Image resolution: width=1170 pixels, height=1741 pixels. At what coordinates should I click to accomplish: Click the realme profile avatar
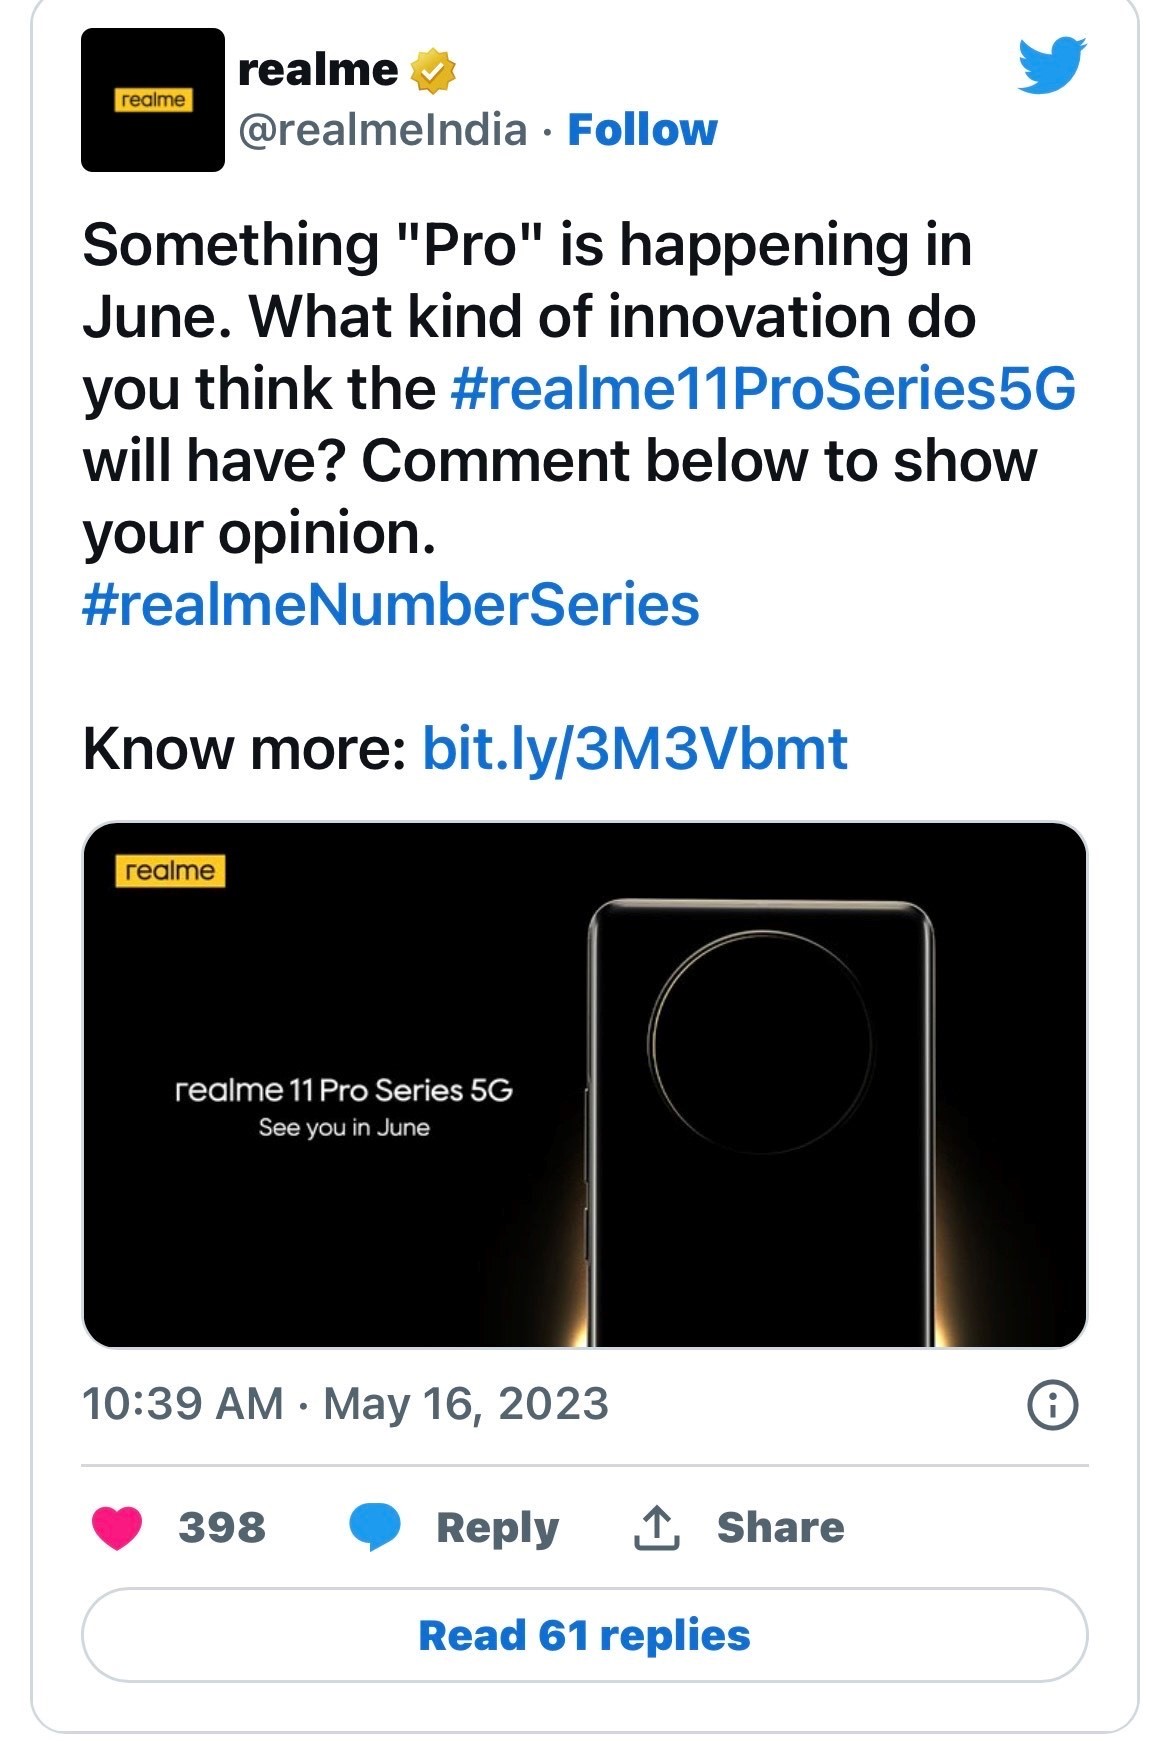point(152,100)
